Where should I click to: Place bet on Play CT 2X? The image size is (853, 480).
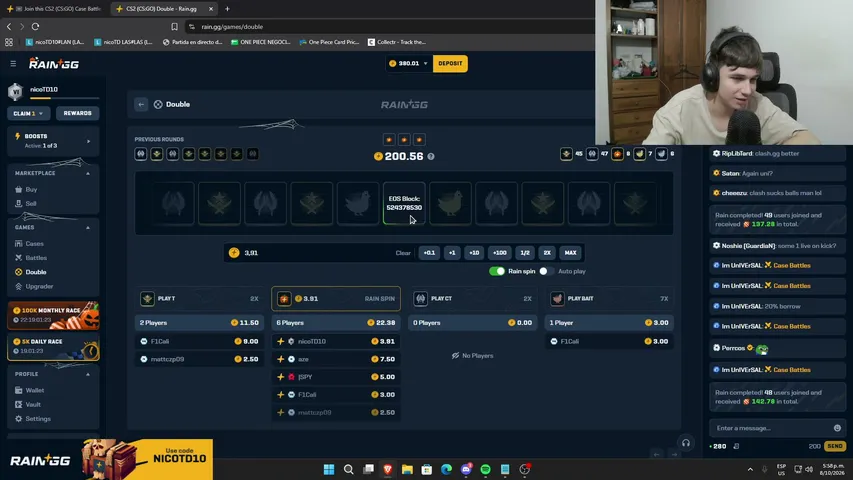pos(472,299)
